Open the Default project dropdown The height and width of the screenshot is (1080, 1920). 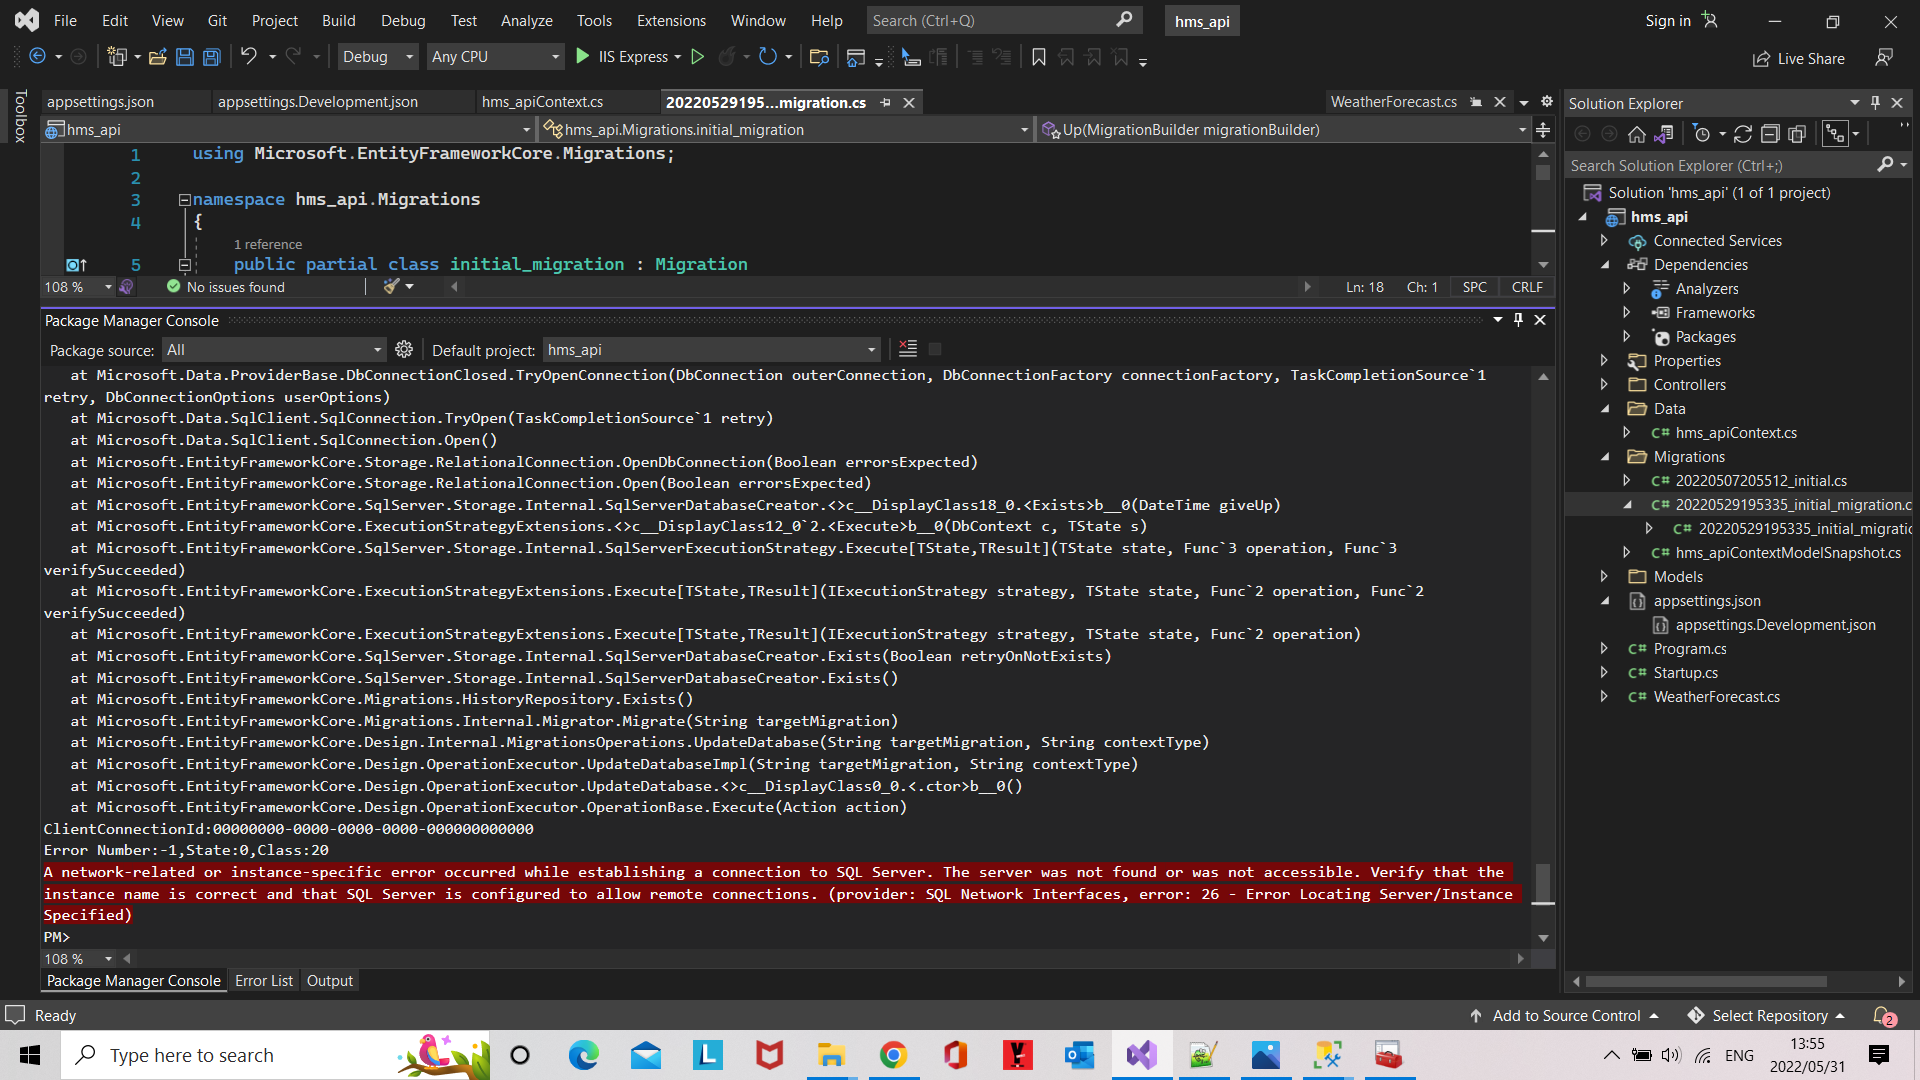869,349
